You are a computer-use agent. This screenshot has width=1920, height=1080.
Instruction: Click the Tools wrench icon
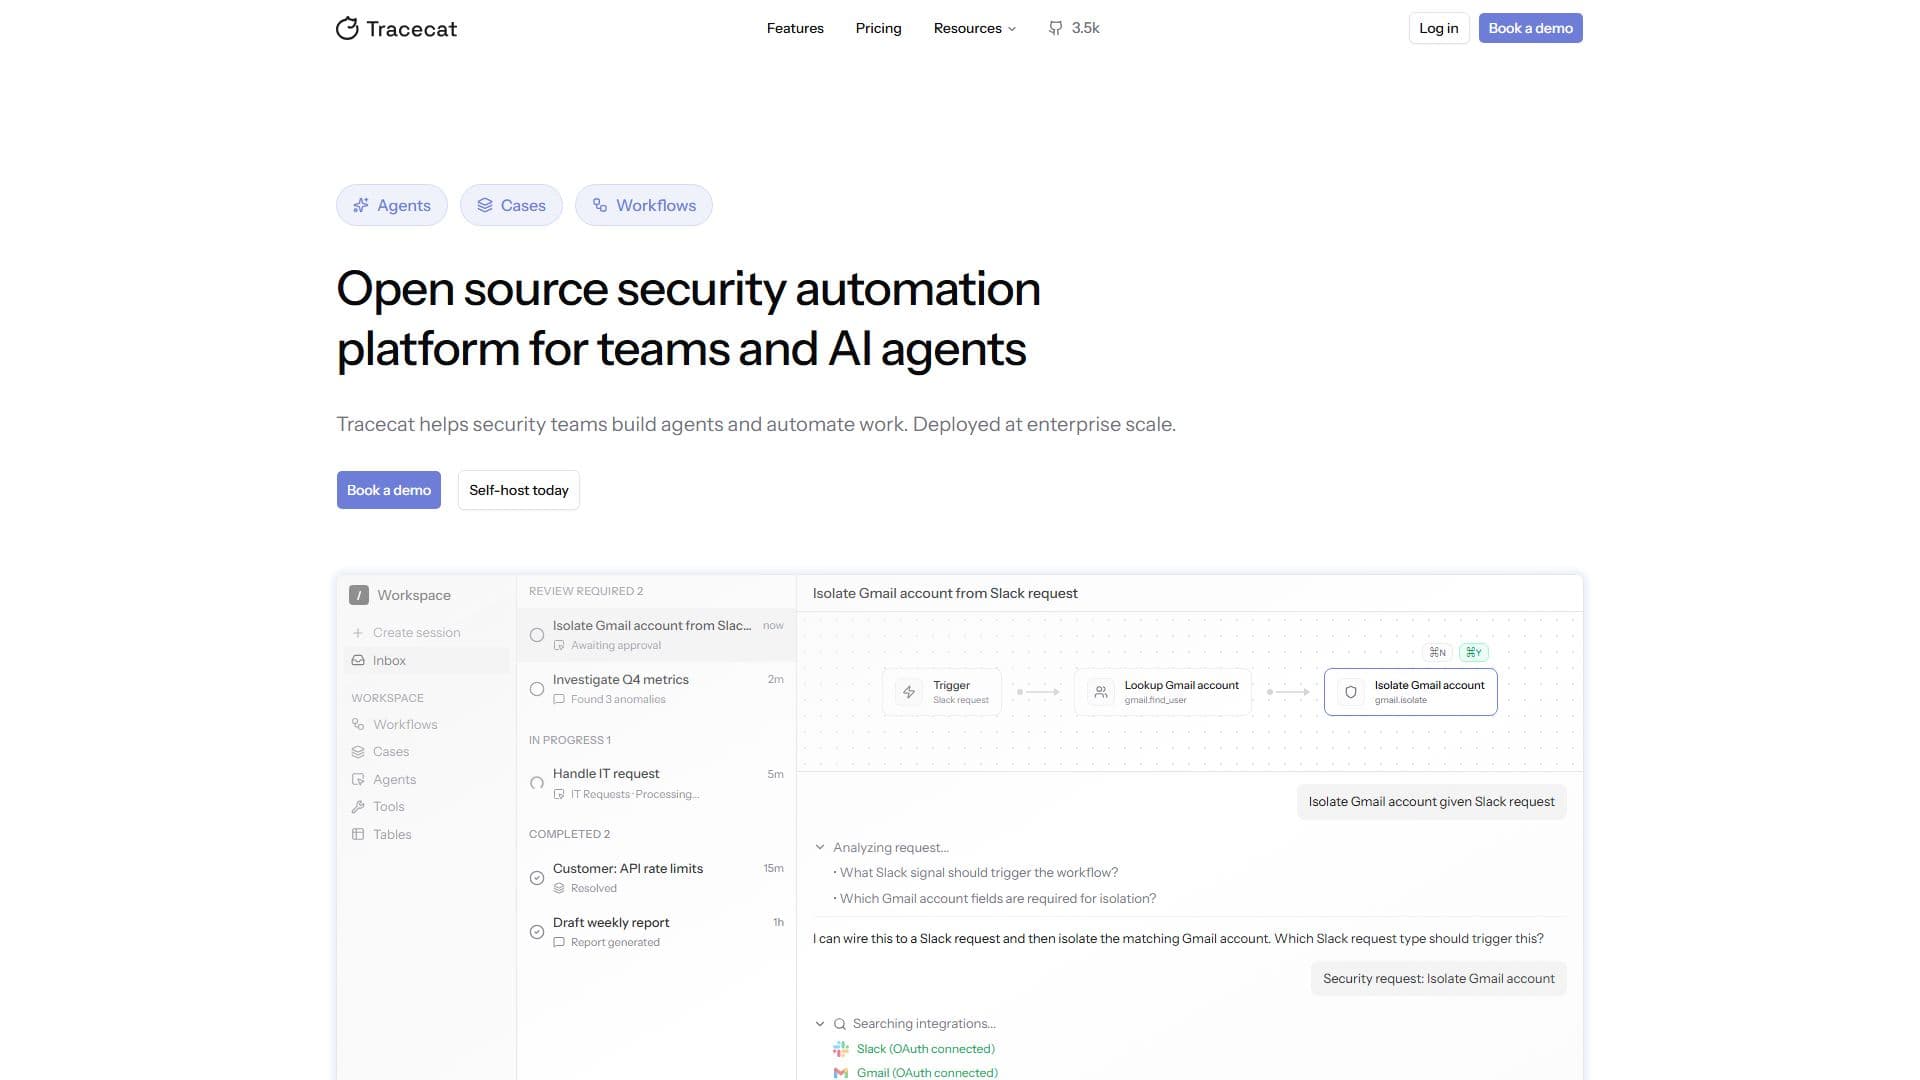pyautogui.click(x=358, y=807)
